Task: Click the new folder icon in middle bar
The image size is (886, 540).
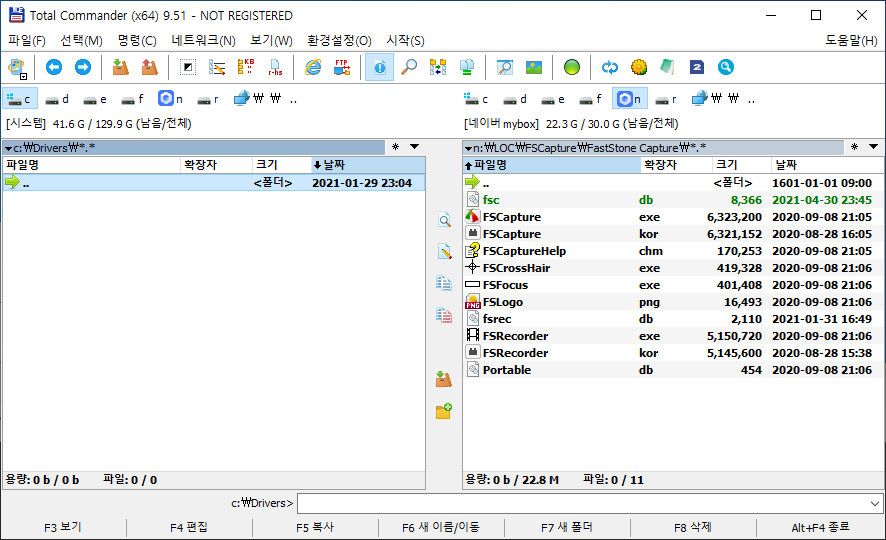Action: (x=444, y=411)
